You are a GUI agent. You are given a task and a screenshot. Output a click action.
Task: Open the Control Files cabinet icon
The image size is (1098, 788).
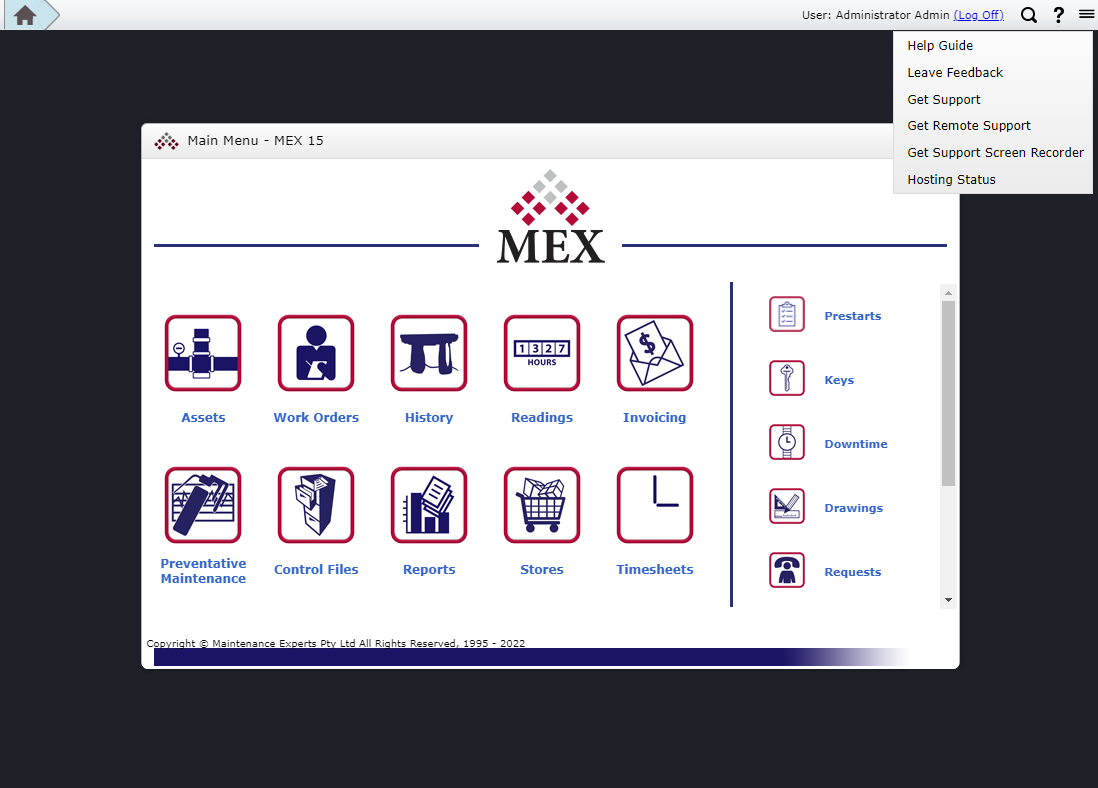point(316,505)
